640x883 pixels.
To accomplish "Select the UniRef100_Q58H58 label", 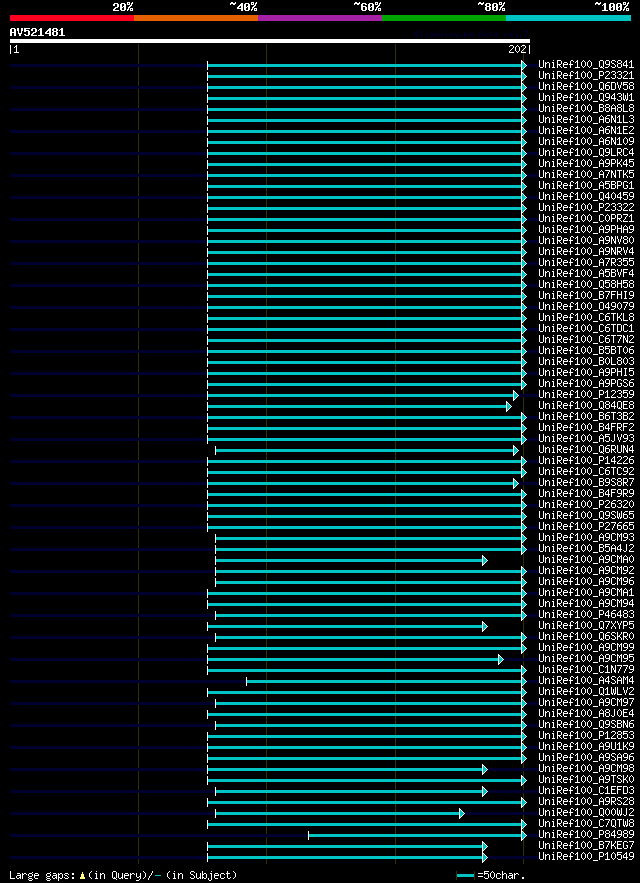I will [x=586, y=284].
